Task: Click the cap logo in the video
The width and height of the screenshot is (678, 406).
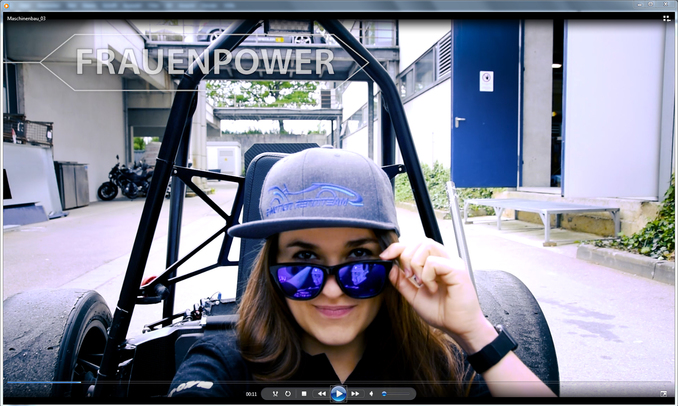Action: 313,197
